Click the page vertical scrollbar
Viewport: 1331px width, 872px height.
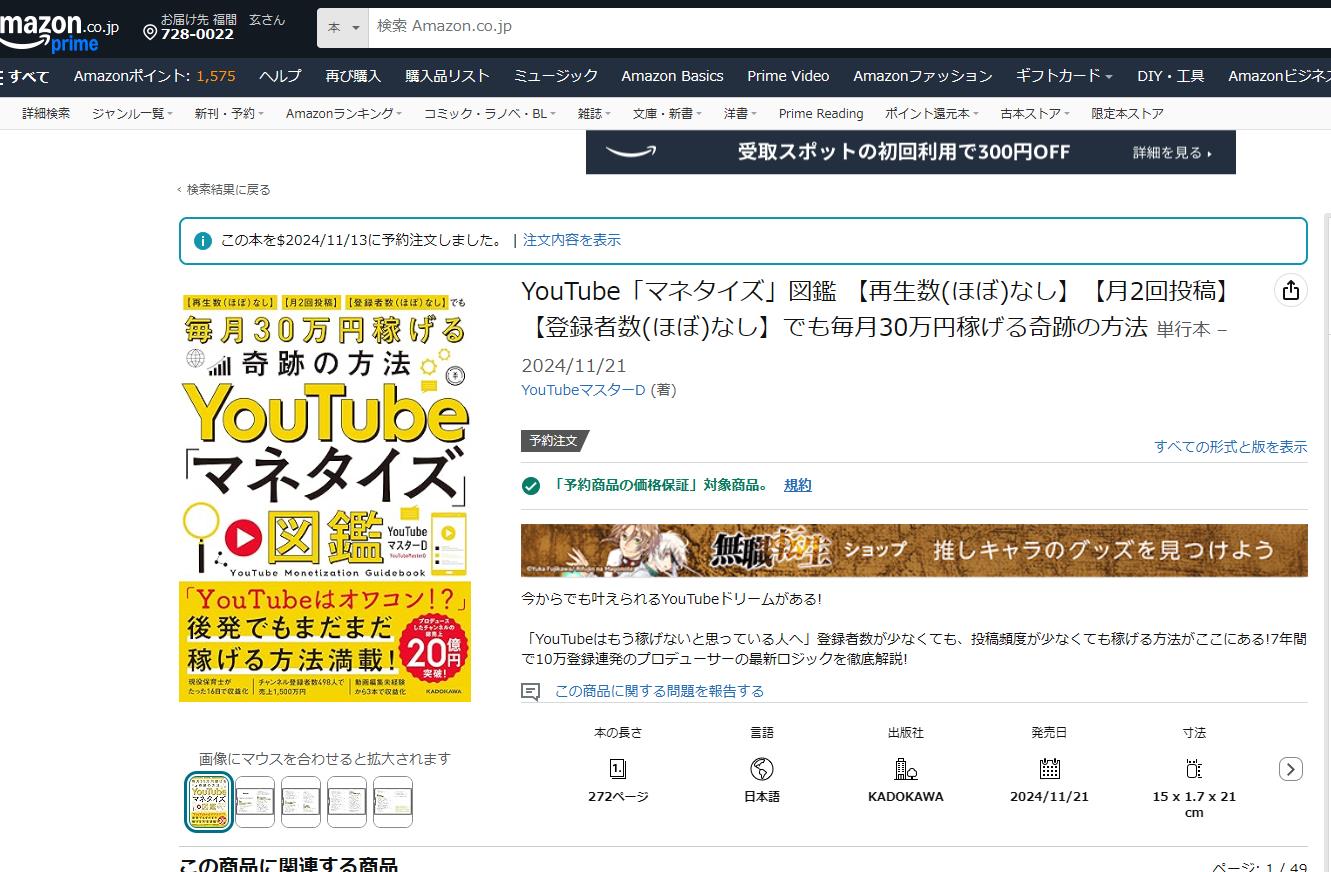[x=1327, y=540]
